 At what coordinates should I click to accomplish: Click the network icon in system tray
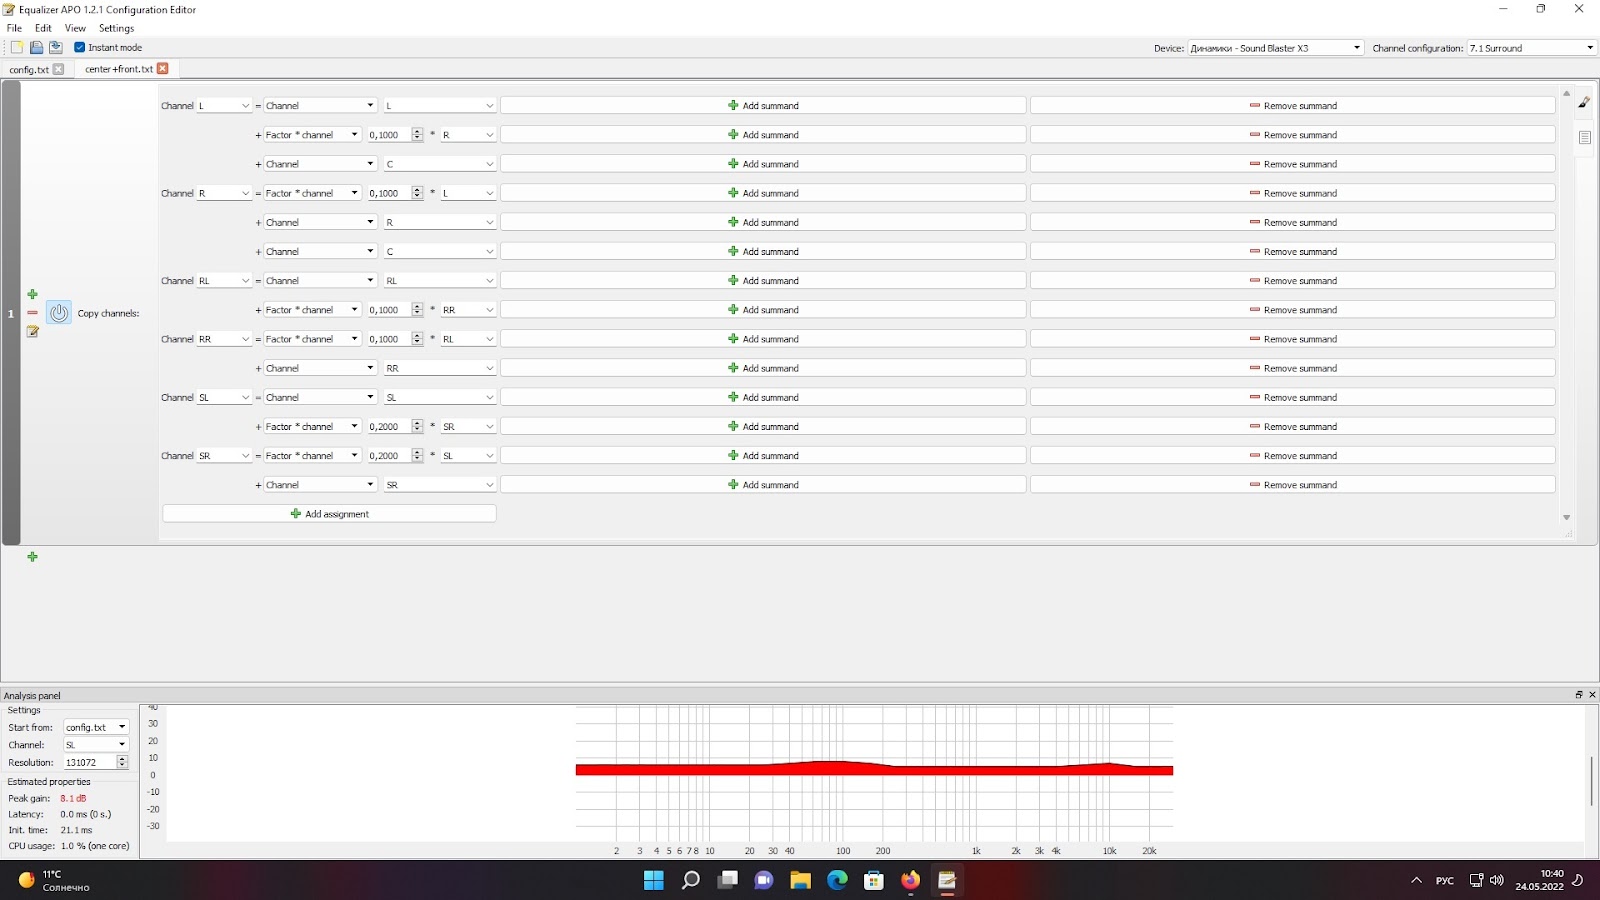(x=1476, y=880)
